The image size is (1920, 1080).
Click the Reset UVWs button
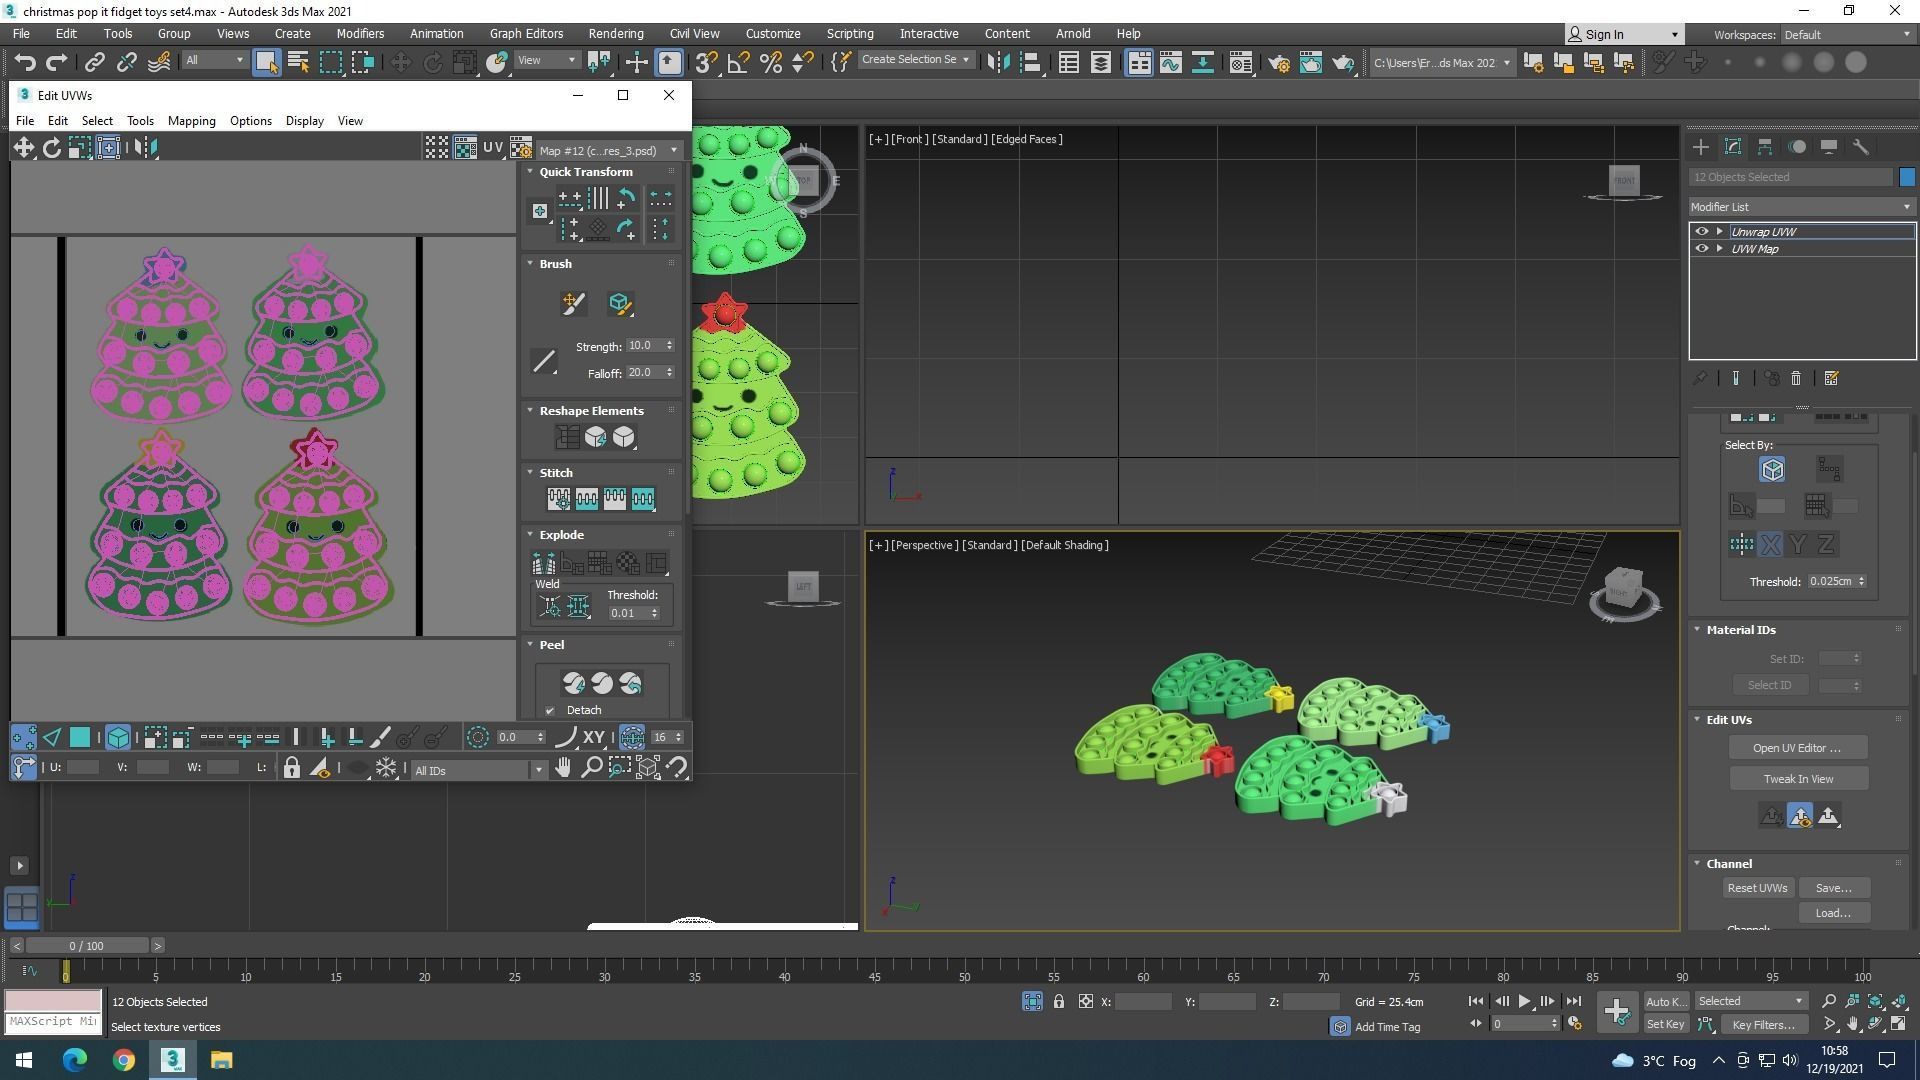(1757, 888)
